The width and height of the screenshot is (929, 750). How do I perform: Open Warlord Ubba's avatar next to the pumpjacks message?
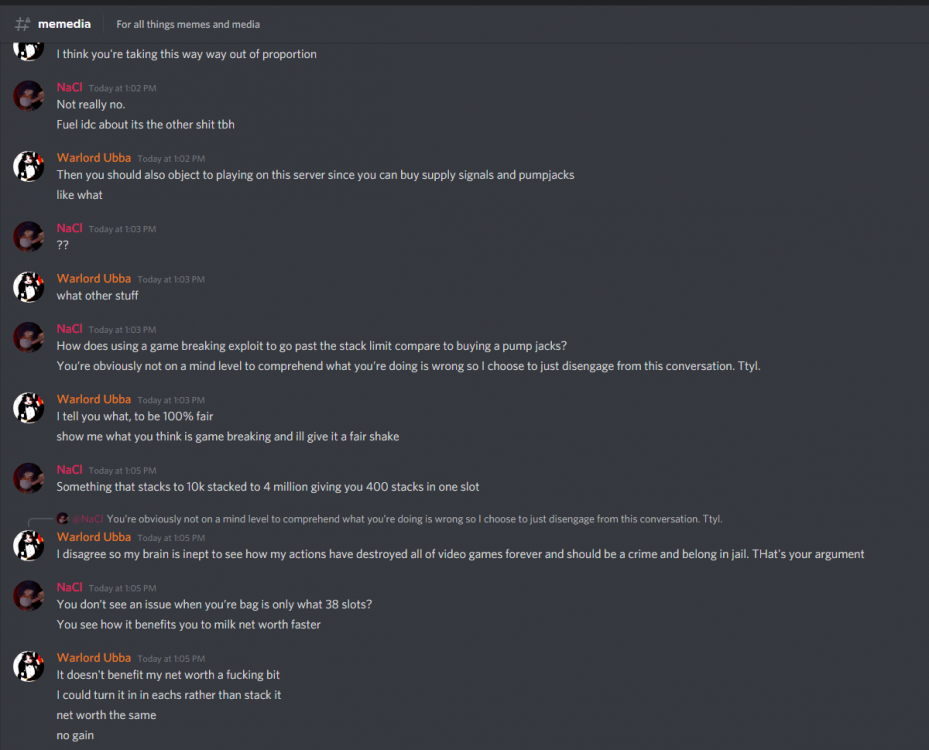[x=28, y=166]
